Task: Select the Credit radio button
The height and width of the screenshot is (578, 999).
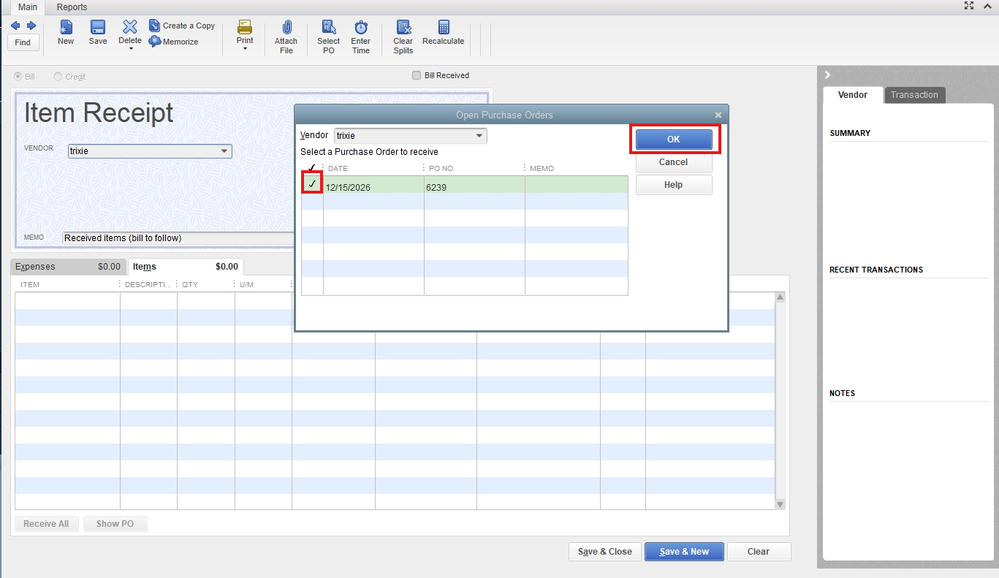Action: 58,76
